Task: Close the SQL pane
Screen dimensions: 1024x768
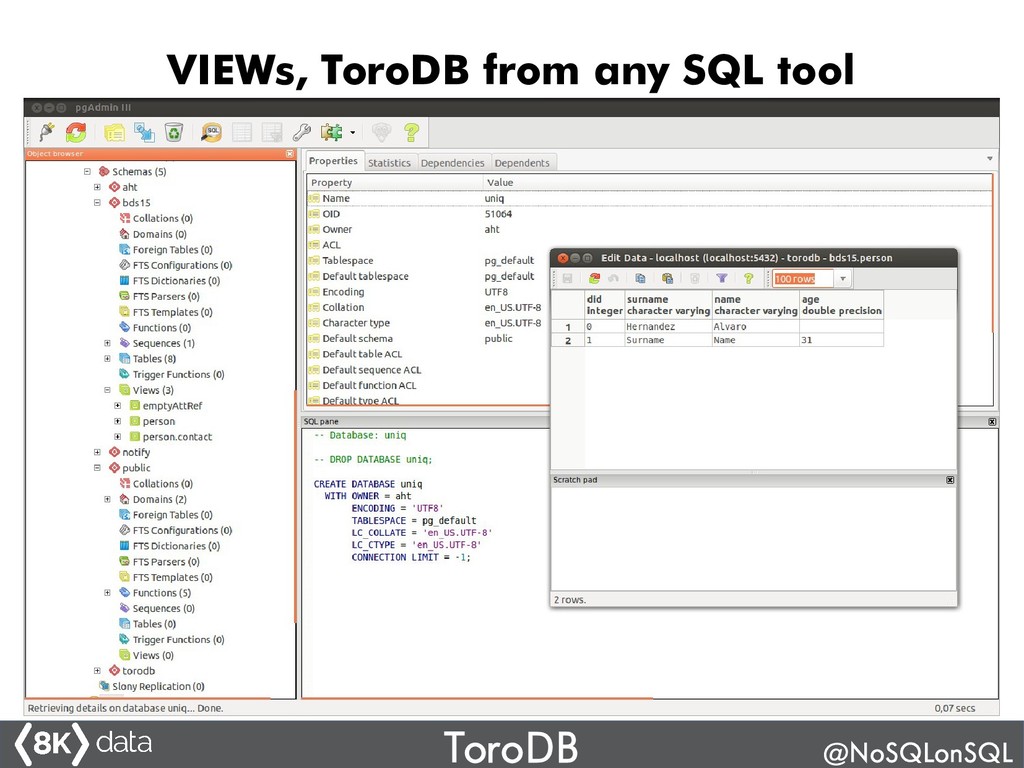Action: pos(992,422)
